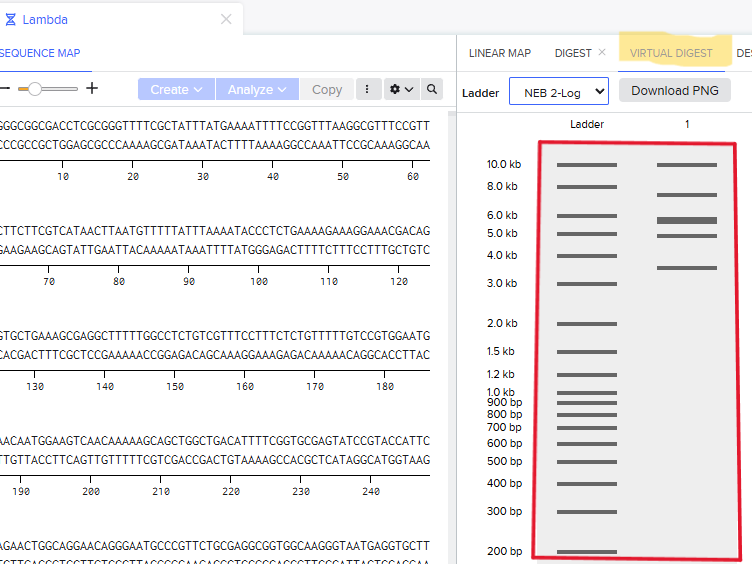Viewport: 752px width, 564px height.
Task: Click the thick 6.0 kb band in lane 1
Action: click(x=687, y=220)
